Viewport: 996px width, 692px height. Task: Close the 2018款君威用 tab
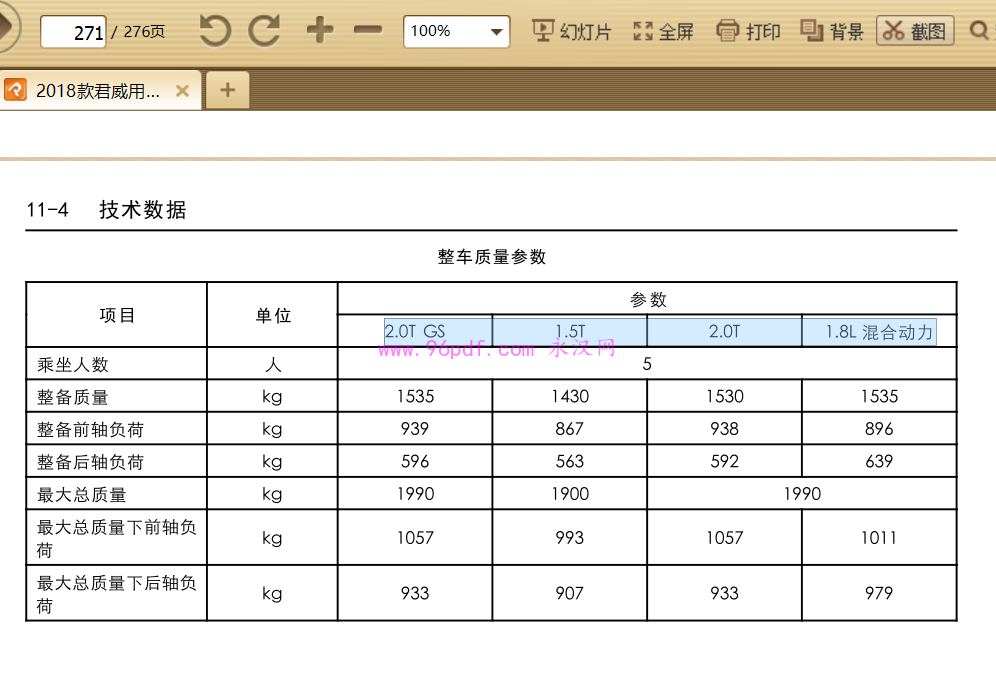182,91
